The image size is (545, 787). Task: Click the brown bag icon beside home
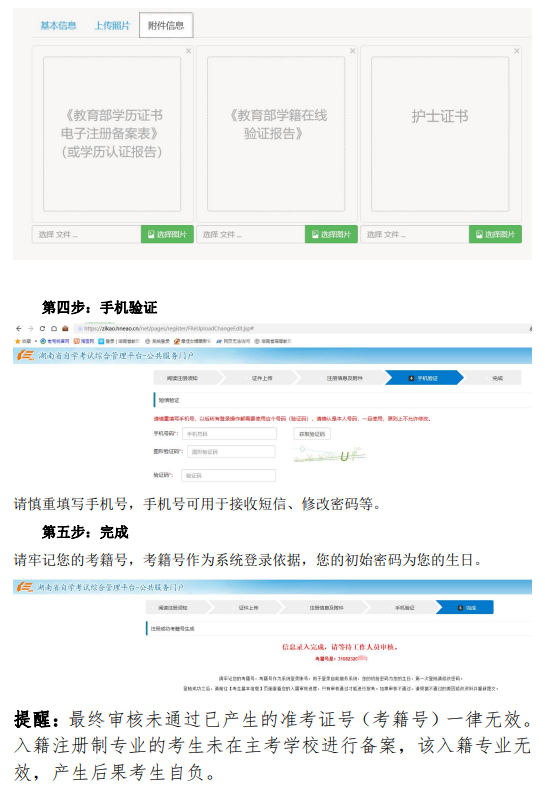(65, 329)
